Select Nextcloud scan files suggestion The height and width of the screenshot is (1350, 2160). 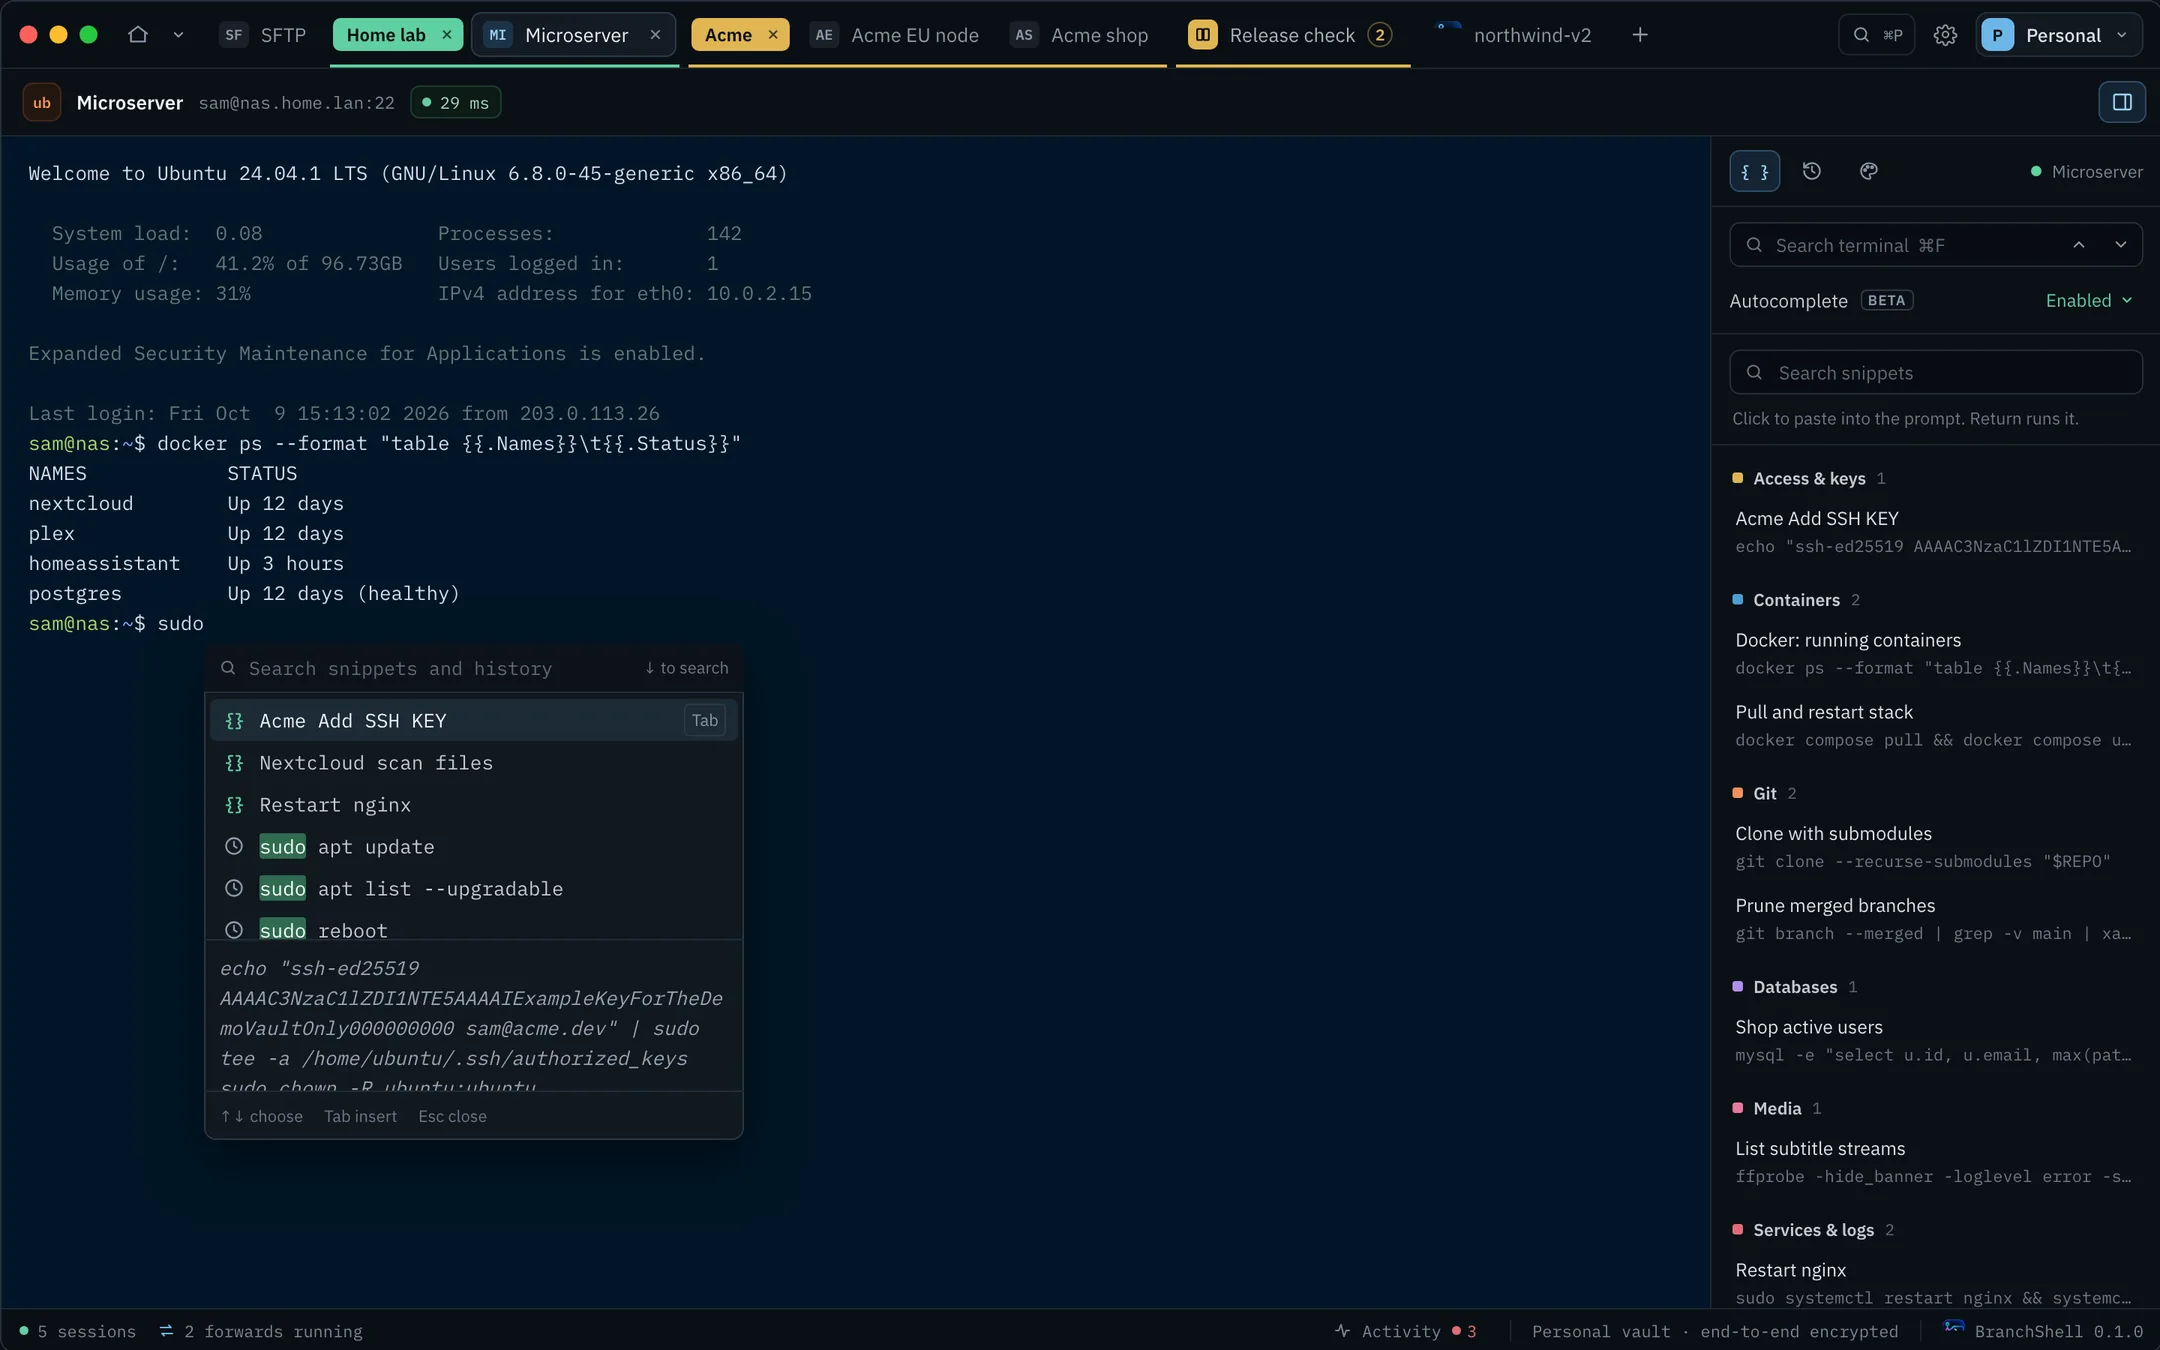[474, 762]
